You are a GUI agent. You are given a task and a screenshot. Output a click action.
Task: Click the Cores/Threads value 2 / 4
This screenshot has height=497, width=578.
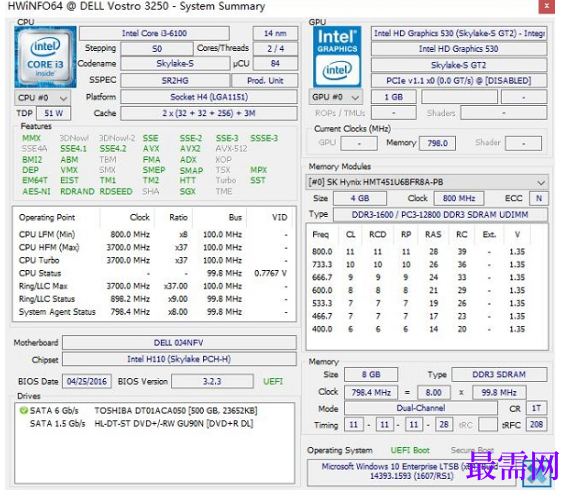coord(275,49)
